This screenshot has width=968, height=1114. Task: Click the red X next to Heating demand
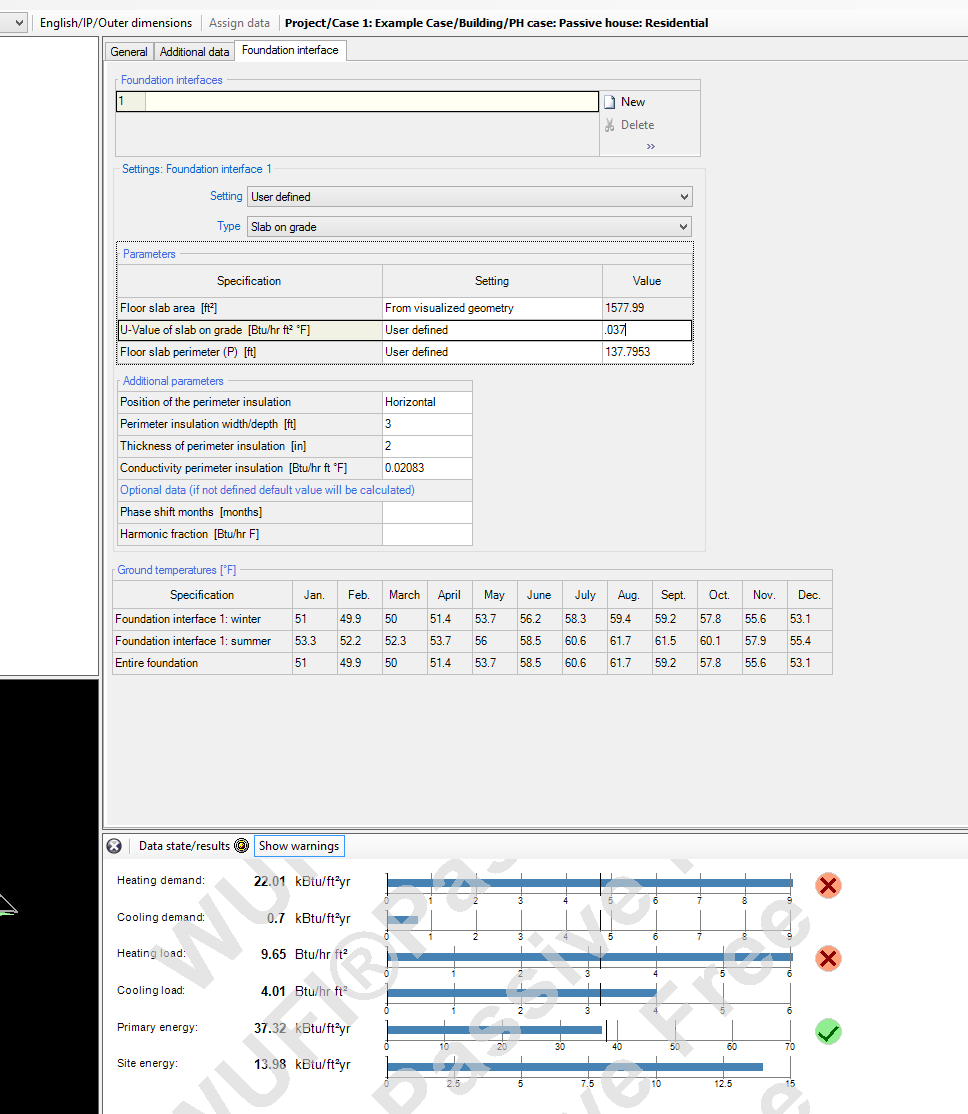pyautogui.click(x=828, y=885)
